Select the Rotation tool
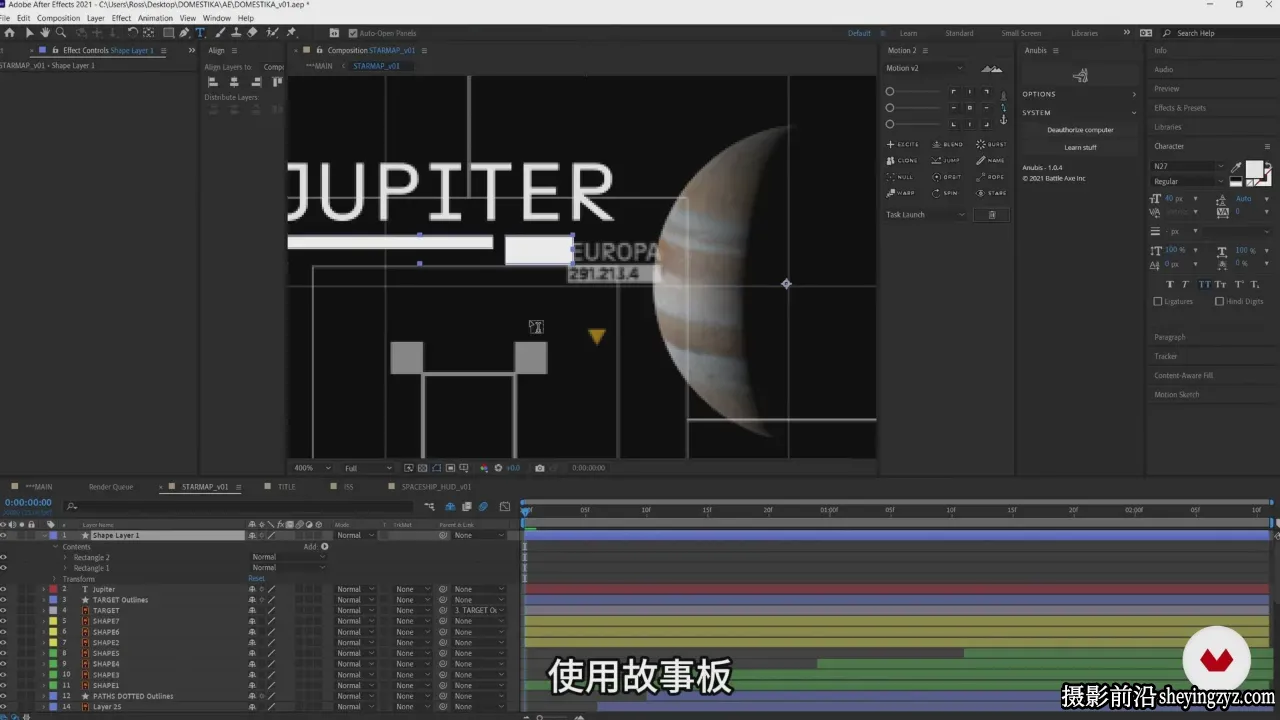 132,33
